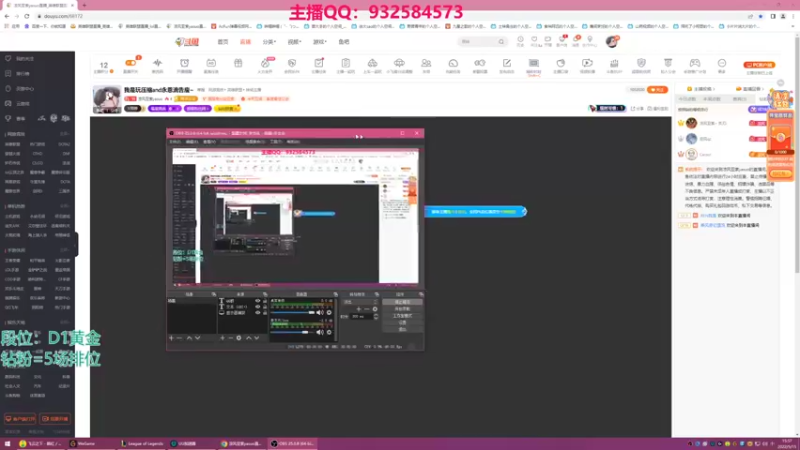
Task: Mute the first OBS mixer channel speaker
Action: pos(320,313)
